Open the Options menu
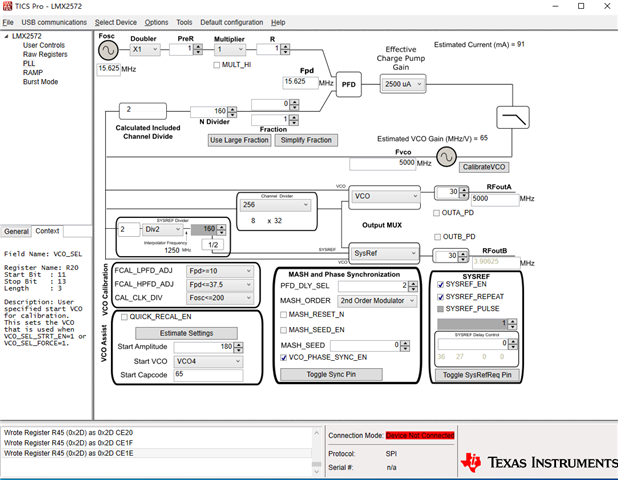Viewport: 618px width, 480px height. coord(156,22)
